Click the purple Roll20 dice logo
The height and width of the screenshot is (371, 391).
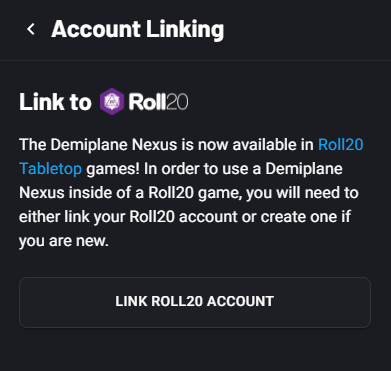tap(112, 102)
